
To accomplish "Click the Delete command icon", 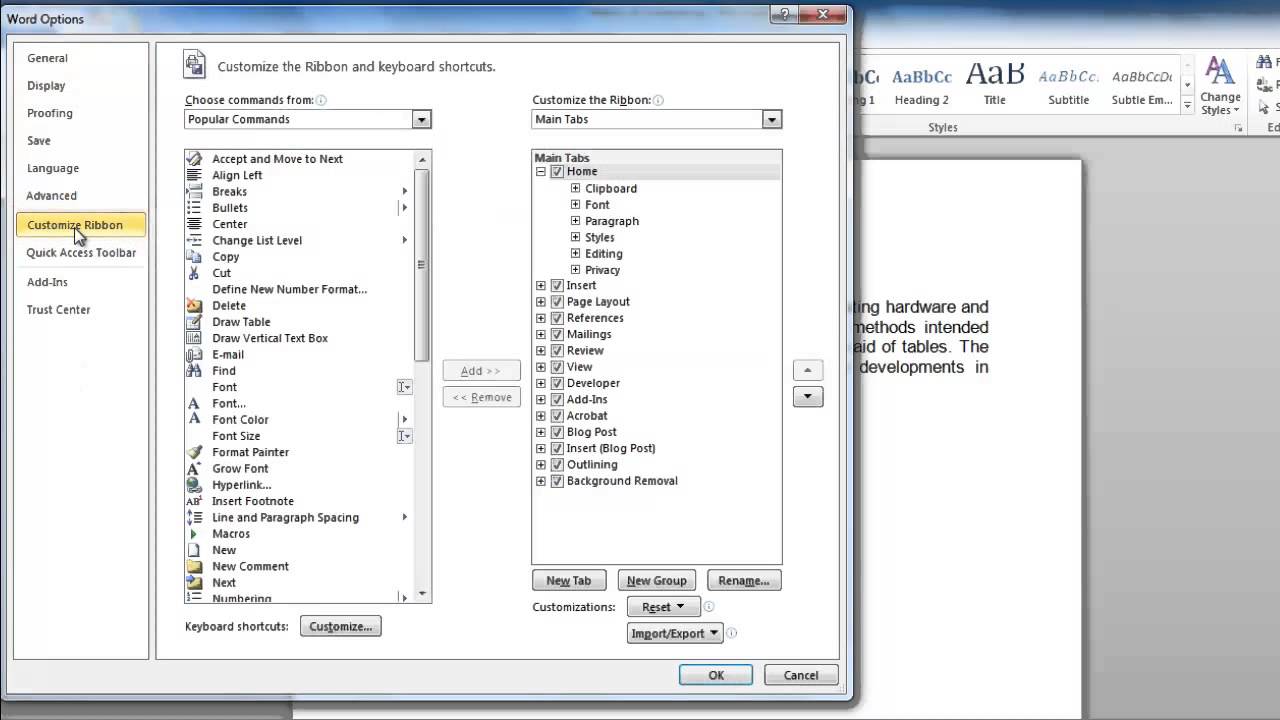I will [194, 306].
